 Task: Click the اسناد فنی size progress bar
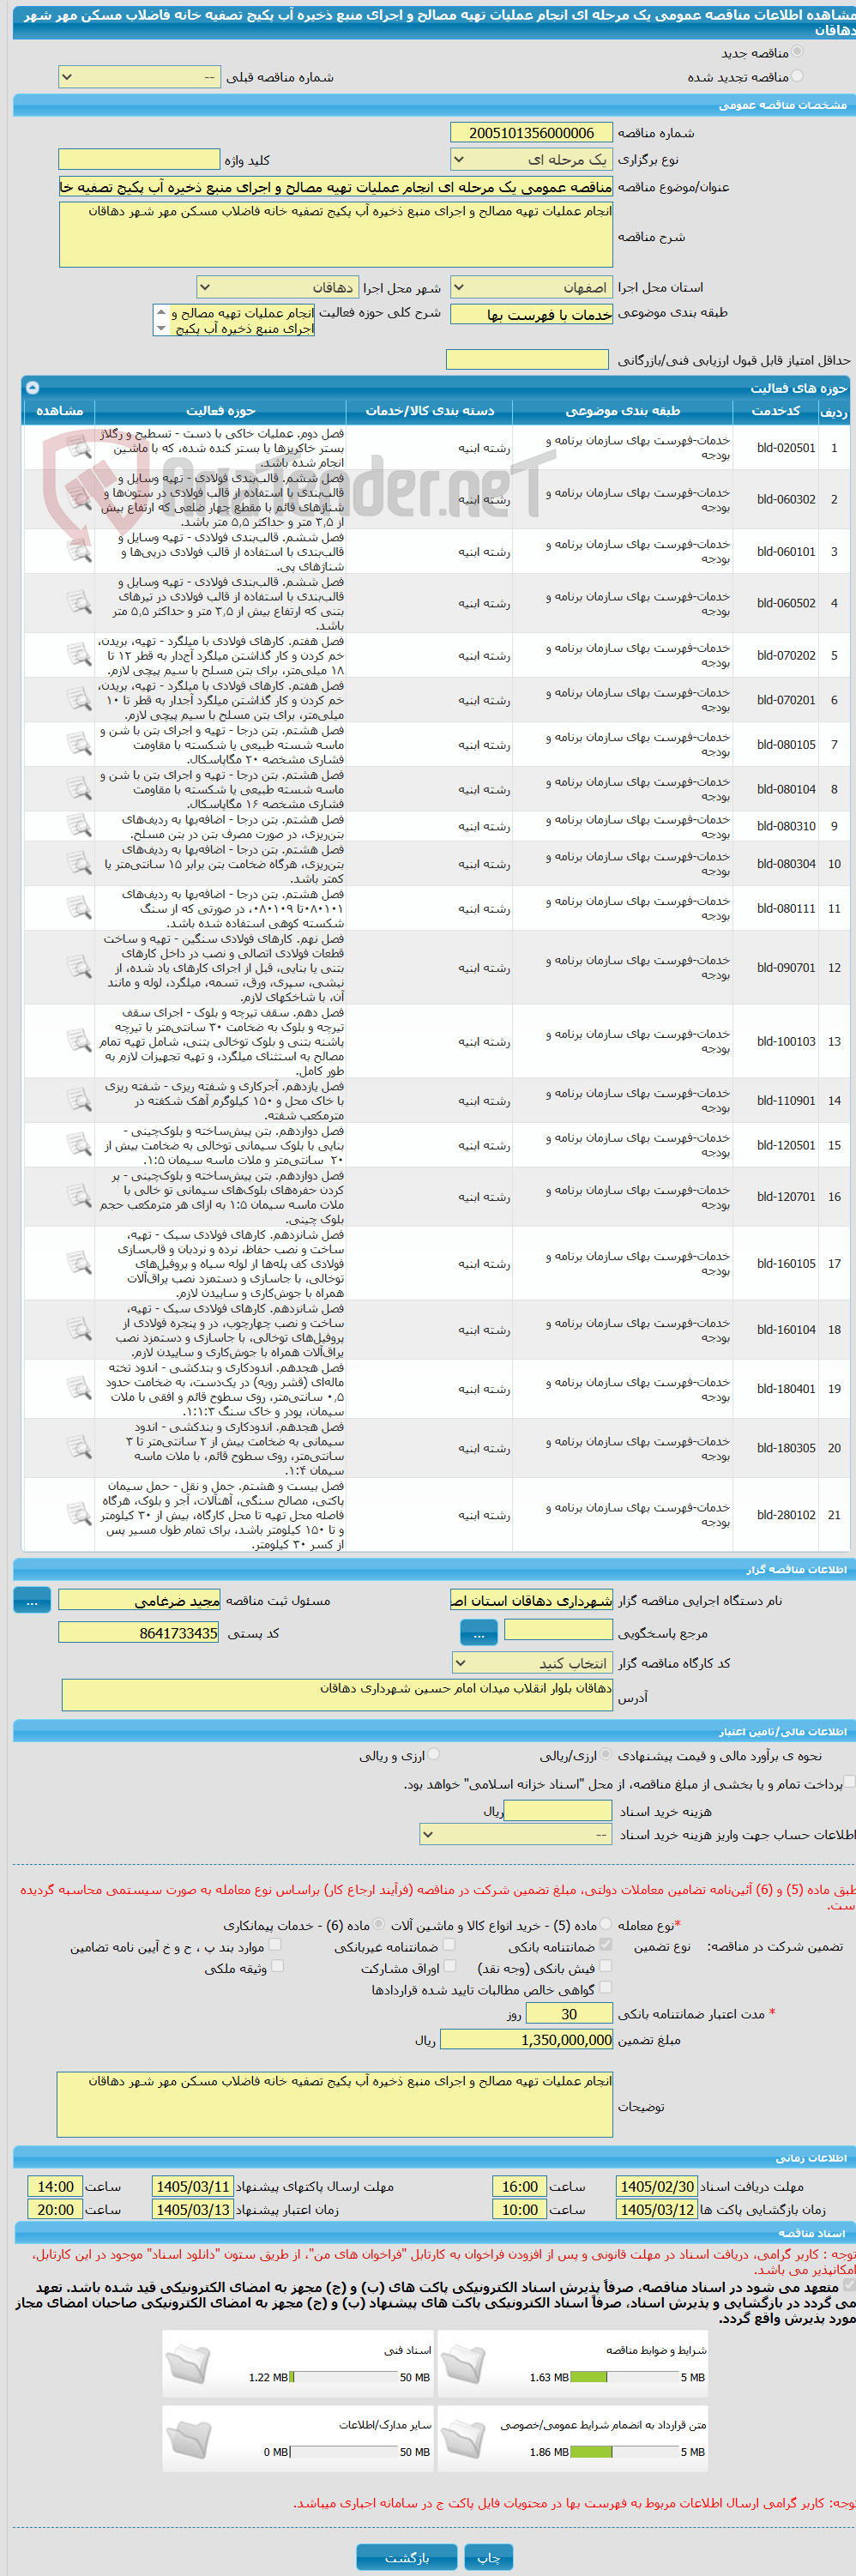[x=342, y=2377]
